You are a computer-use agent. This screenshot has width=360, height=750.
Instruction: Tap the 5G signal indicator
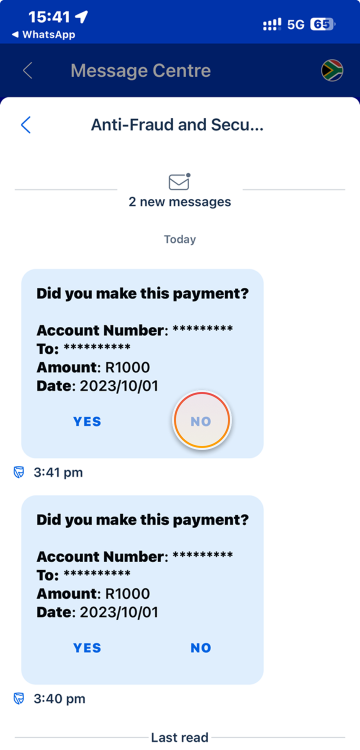[295, 24]
